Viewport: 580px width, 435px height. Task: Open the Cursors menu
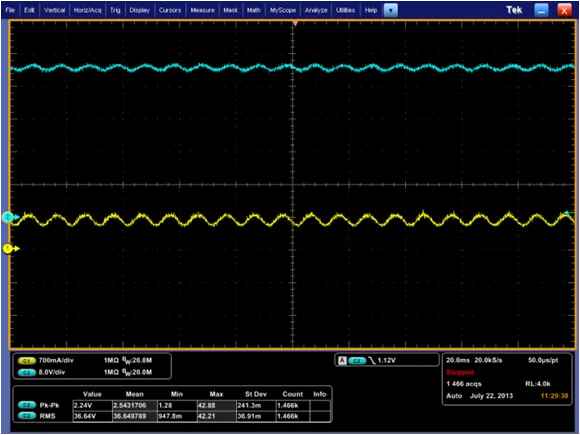coord(170,10)
